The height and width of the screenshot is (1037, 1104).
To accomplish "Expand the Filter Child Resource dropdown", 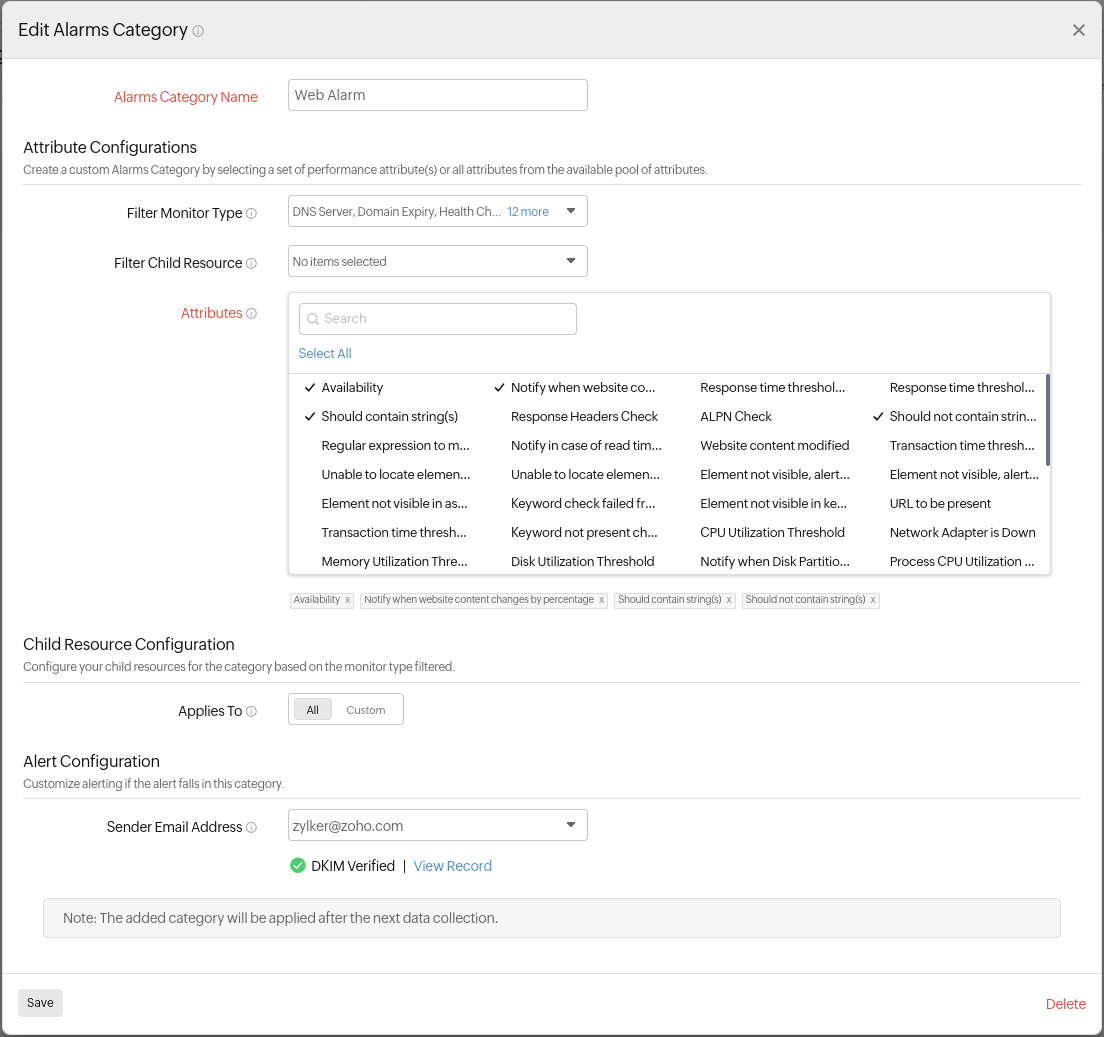I will [570, 261].
